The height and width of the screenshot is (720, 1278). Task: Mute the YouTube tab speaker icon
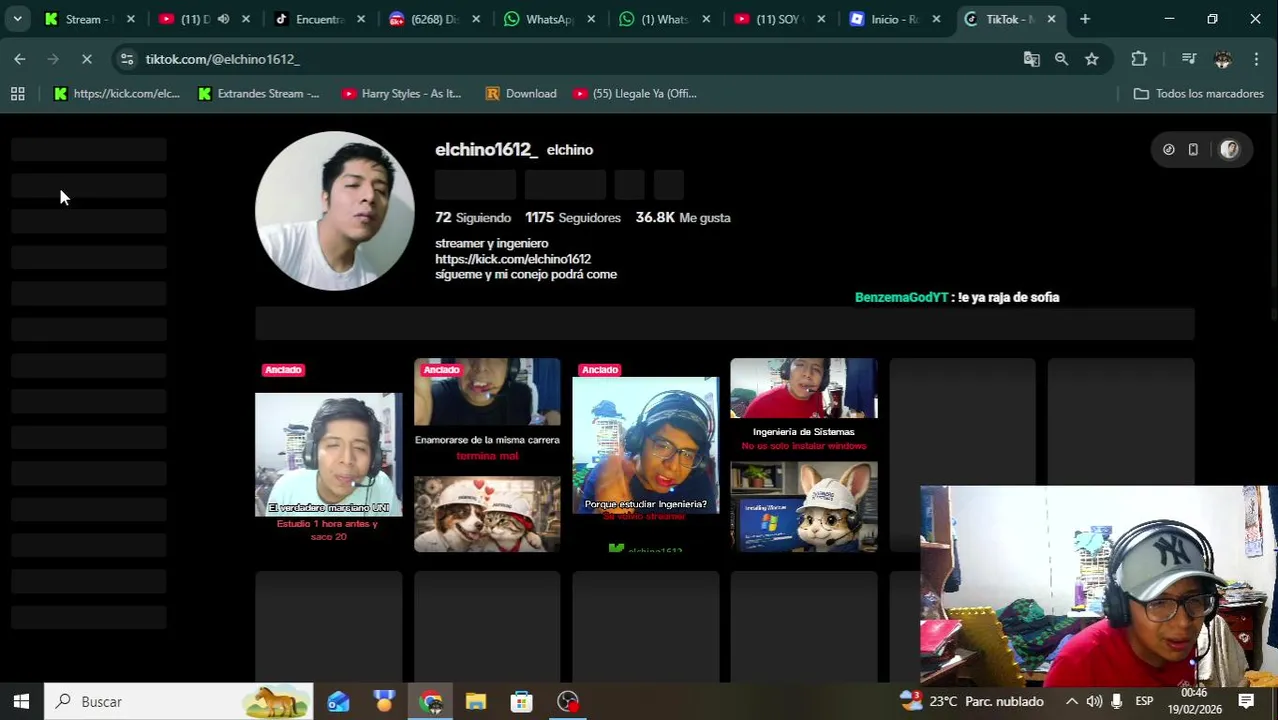pyautogui.click(x=223, y=19)
